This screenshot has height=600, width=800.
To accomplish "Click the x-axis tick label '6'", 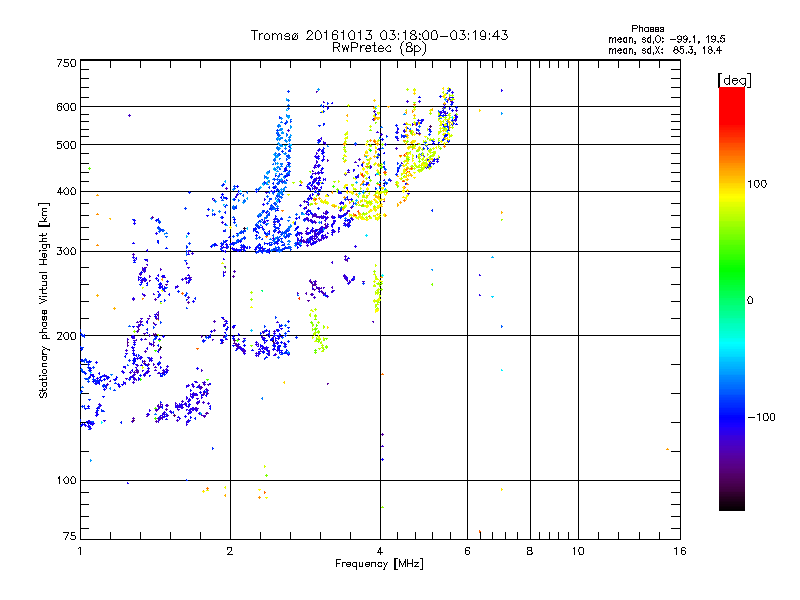I will coord(467,551).
